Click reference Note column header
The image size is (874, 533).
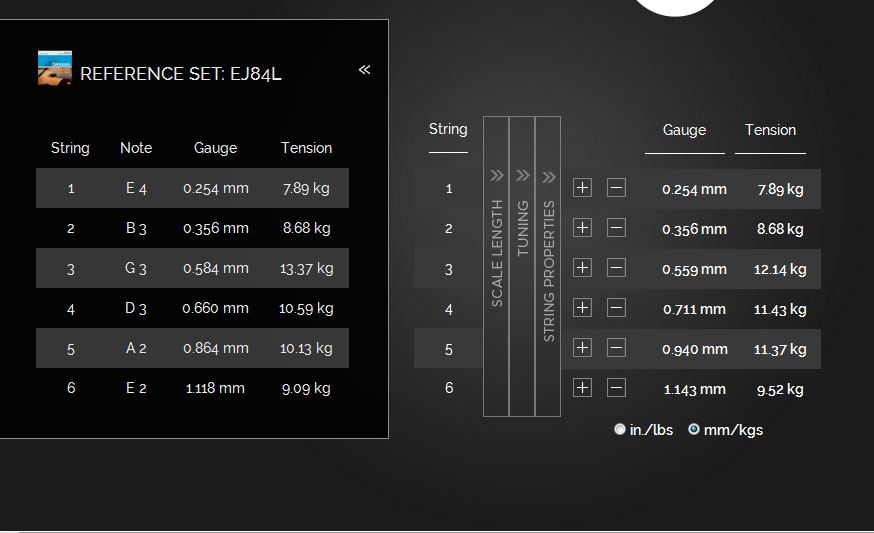pyautogui.click(x=136, y=148)
